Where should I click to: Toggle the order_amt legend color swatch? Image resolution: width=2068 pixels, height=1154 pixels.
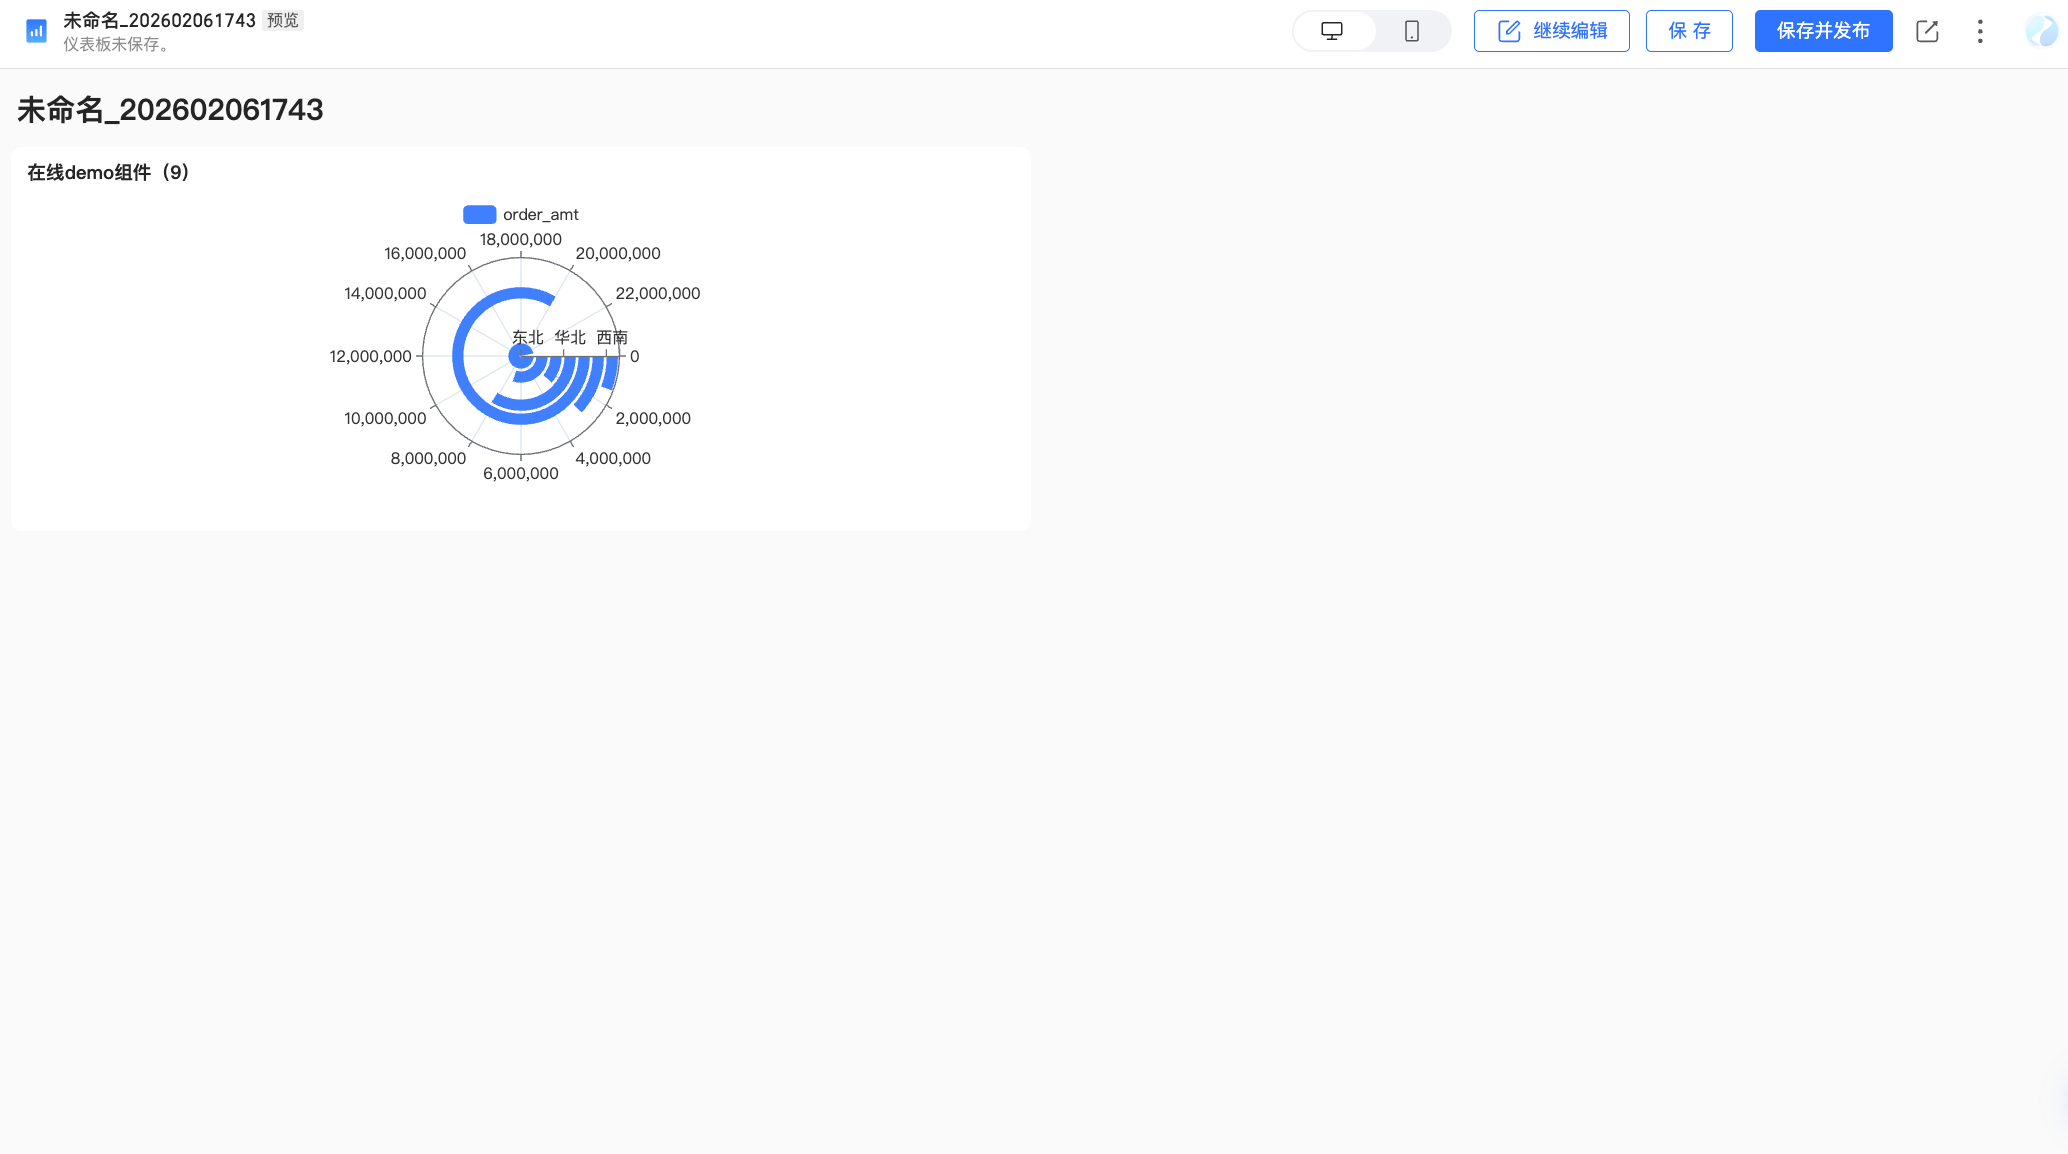(479, 214)
